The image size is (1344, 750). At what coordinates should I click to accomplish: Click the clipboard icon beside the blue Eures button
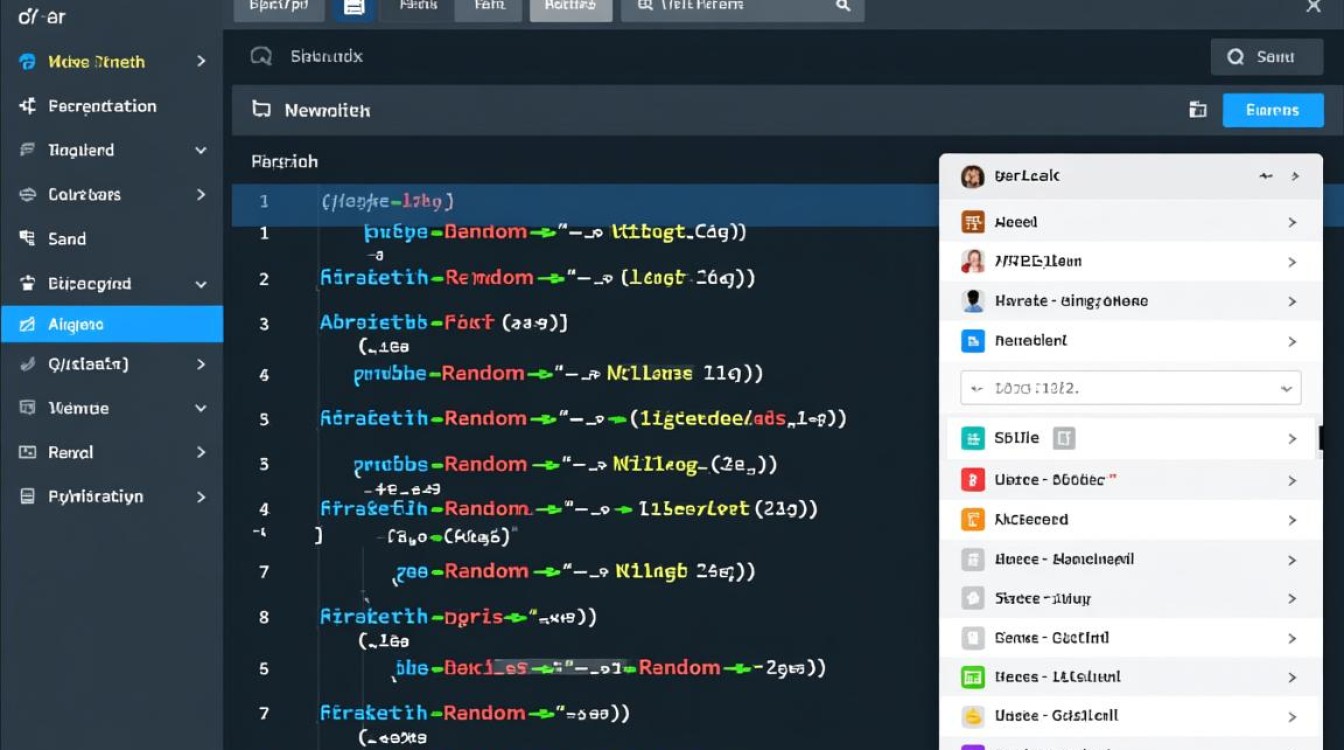point(1197,110)
